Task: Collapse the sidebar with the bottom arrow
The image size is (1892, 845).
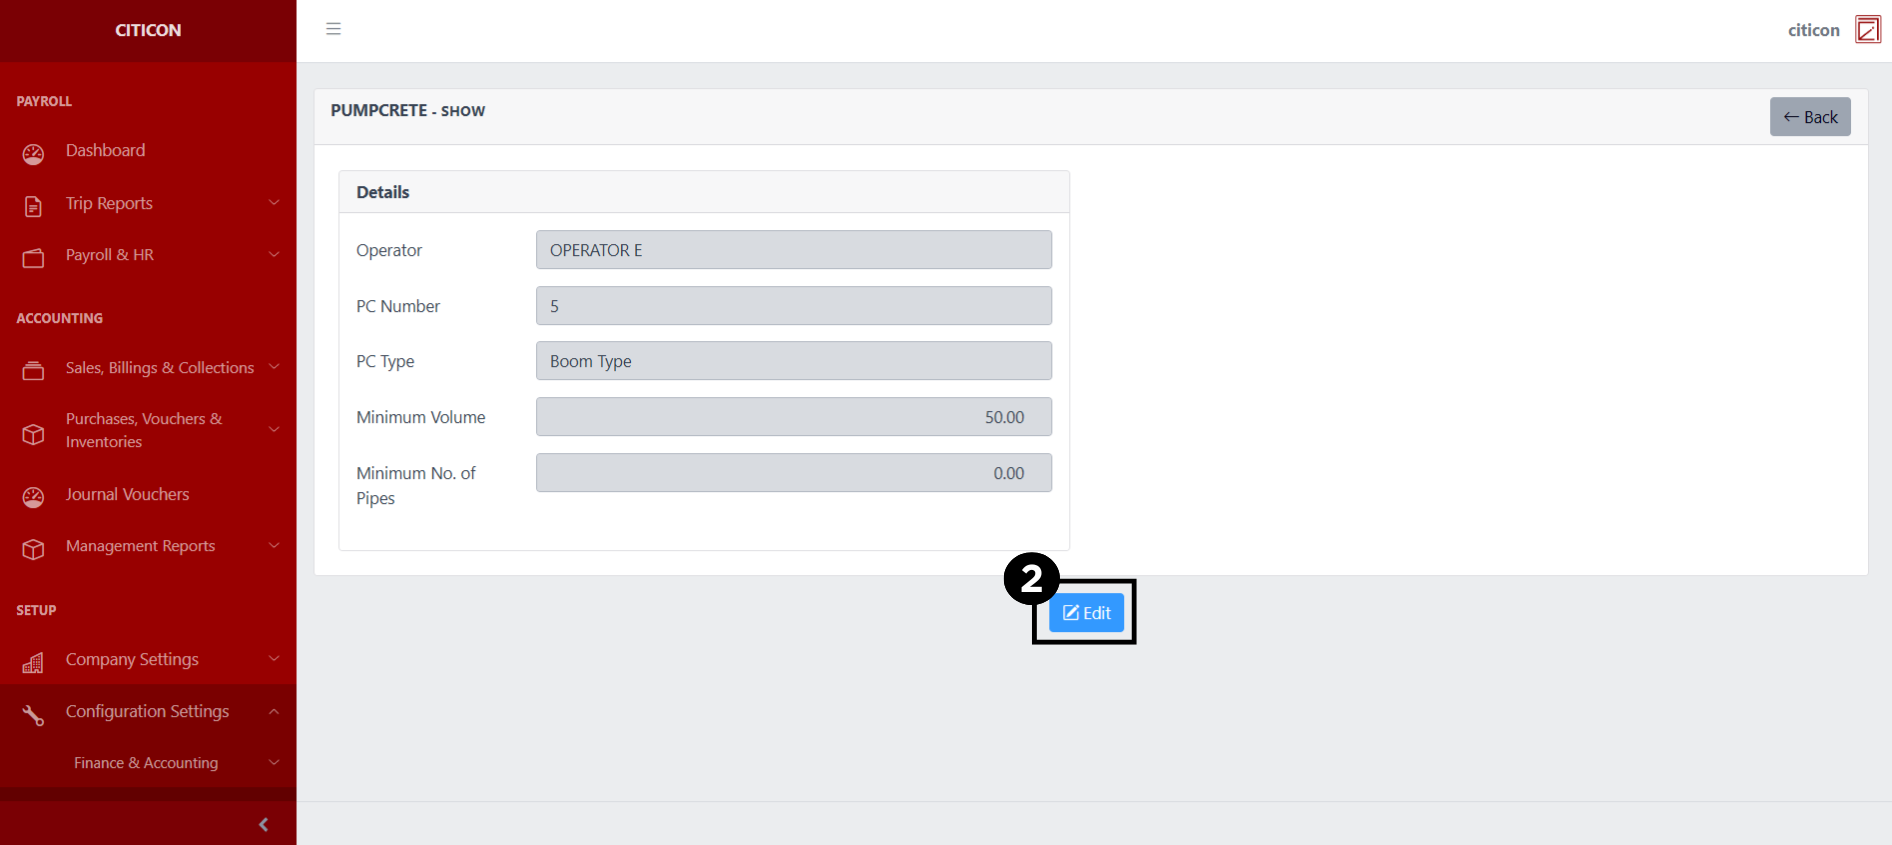Action: tap(263, 824)
